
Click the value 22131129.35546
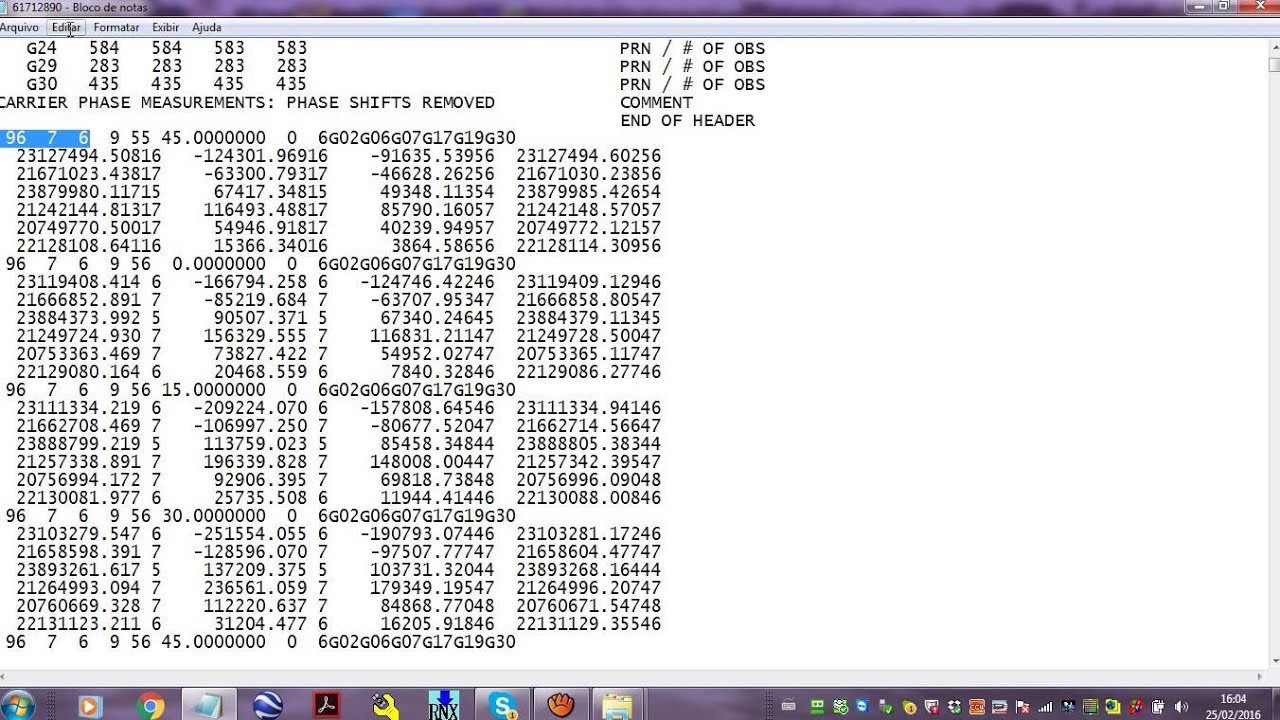point(588,624)
